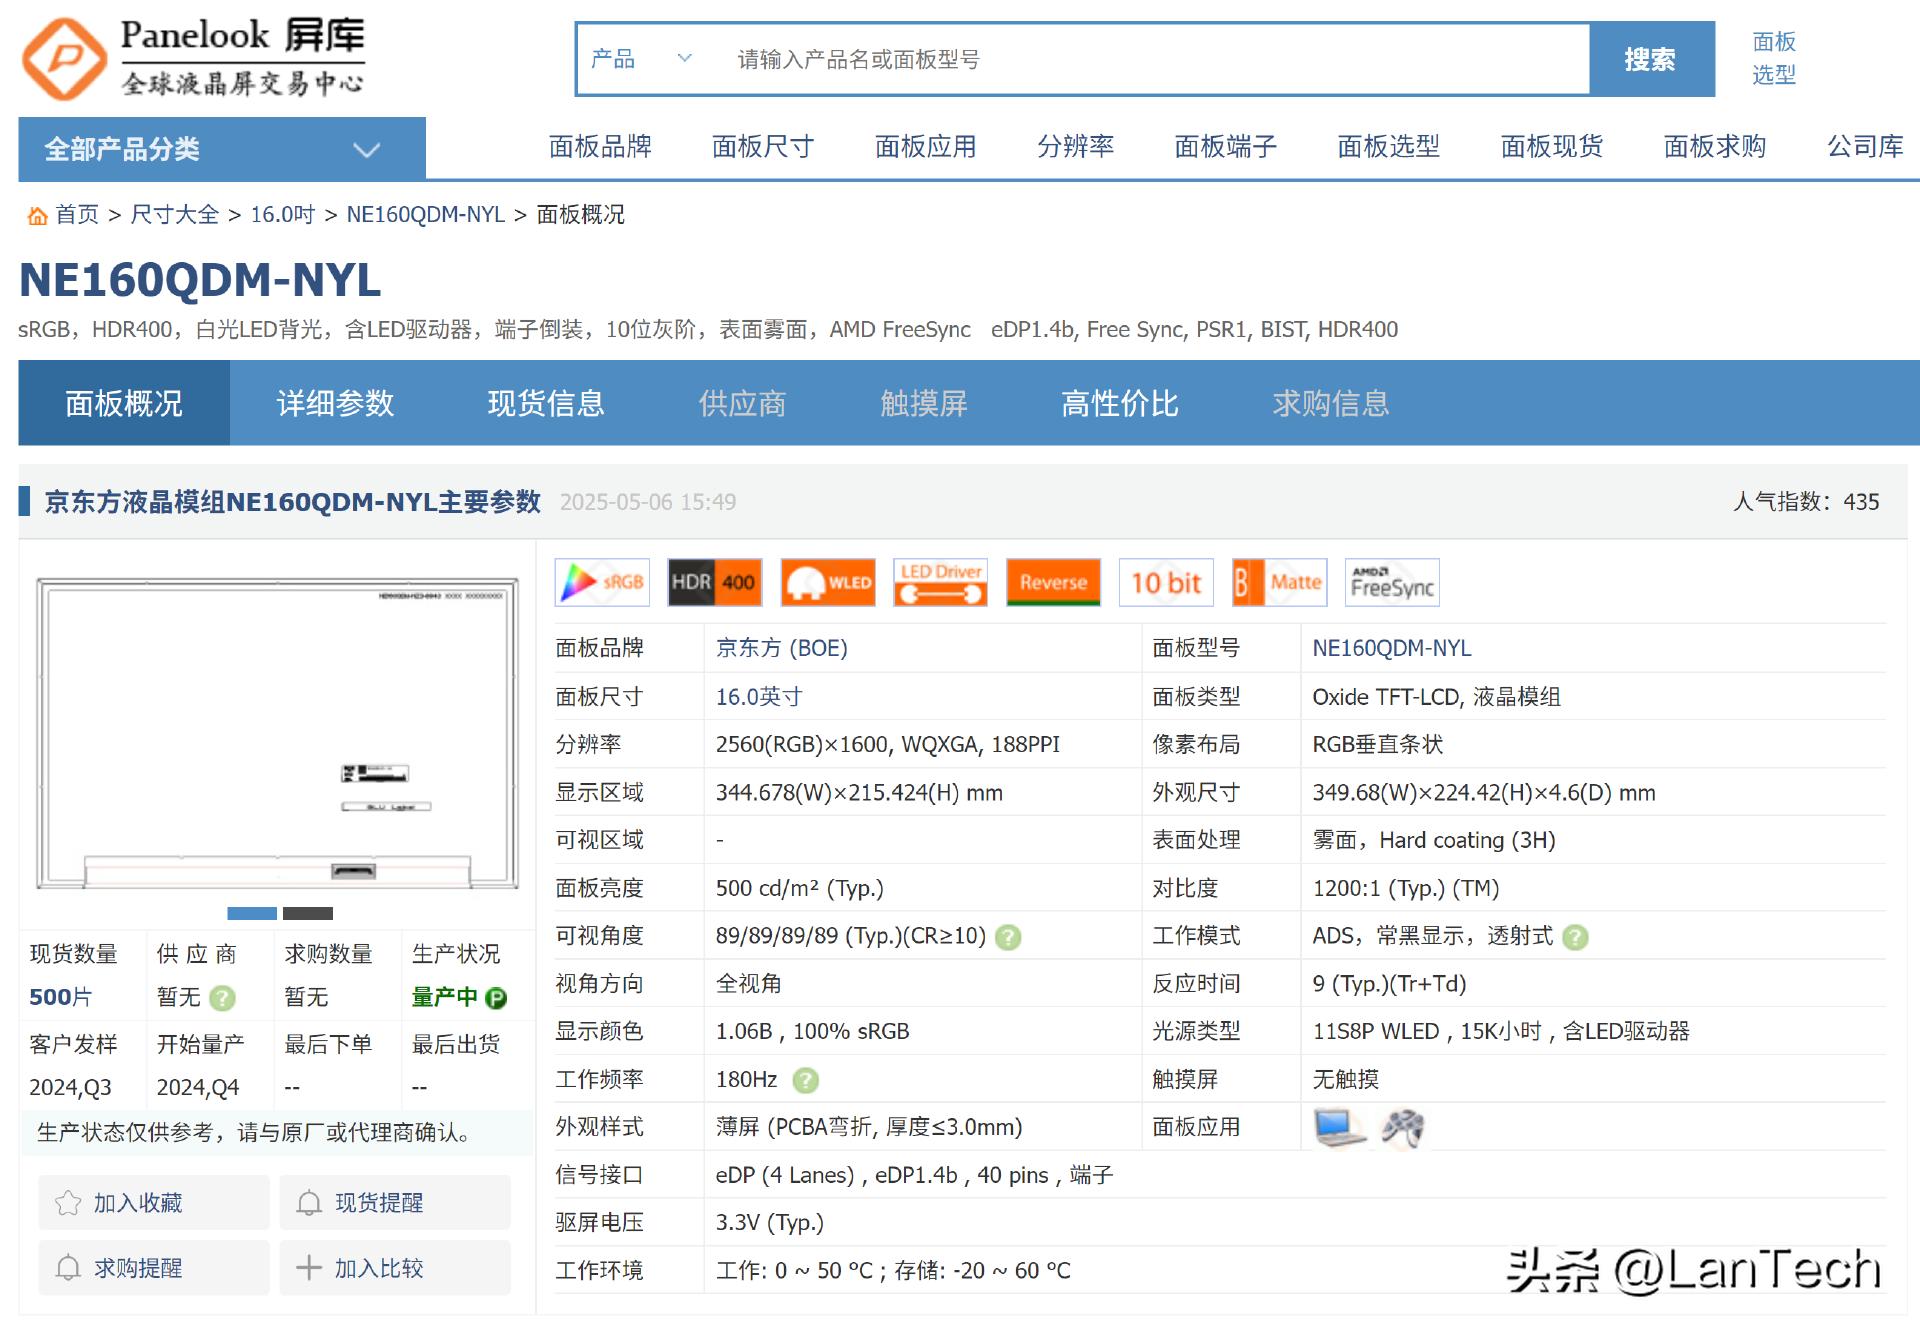Click help icon beside 供应商 暂无
Image resolution: width=1920 pixels, height=1334 pixels.
point(223,998)
